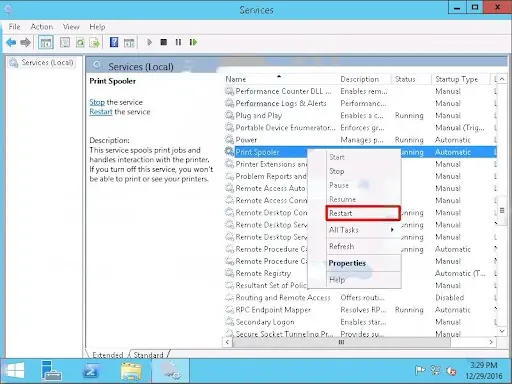Click the Stop the service link
This screenshot has height=384, width=512.
tap(97, 102)
